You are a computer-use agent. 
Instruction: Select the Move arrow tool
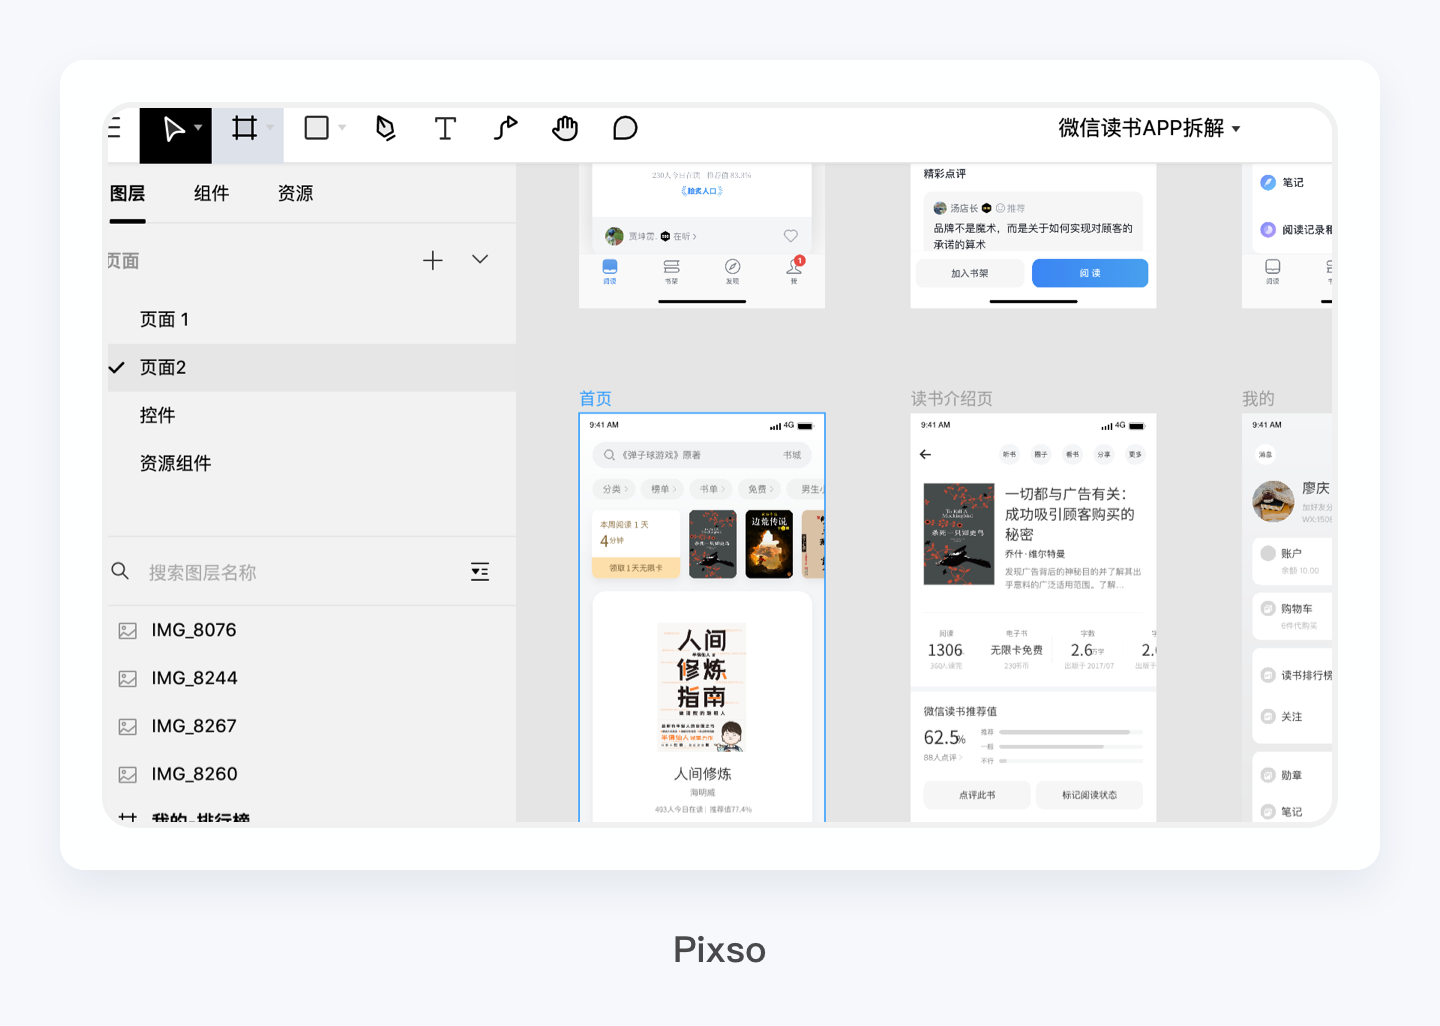(x=173, y=129)
